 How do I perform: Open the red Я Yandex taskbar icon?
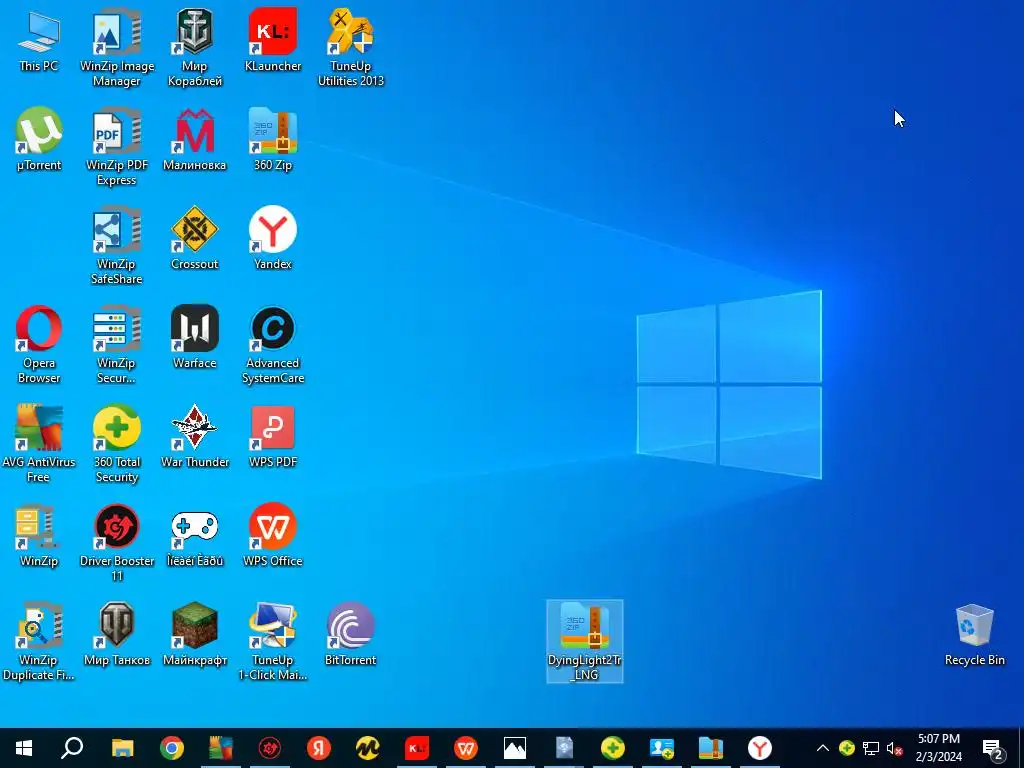pos(319,748)
